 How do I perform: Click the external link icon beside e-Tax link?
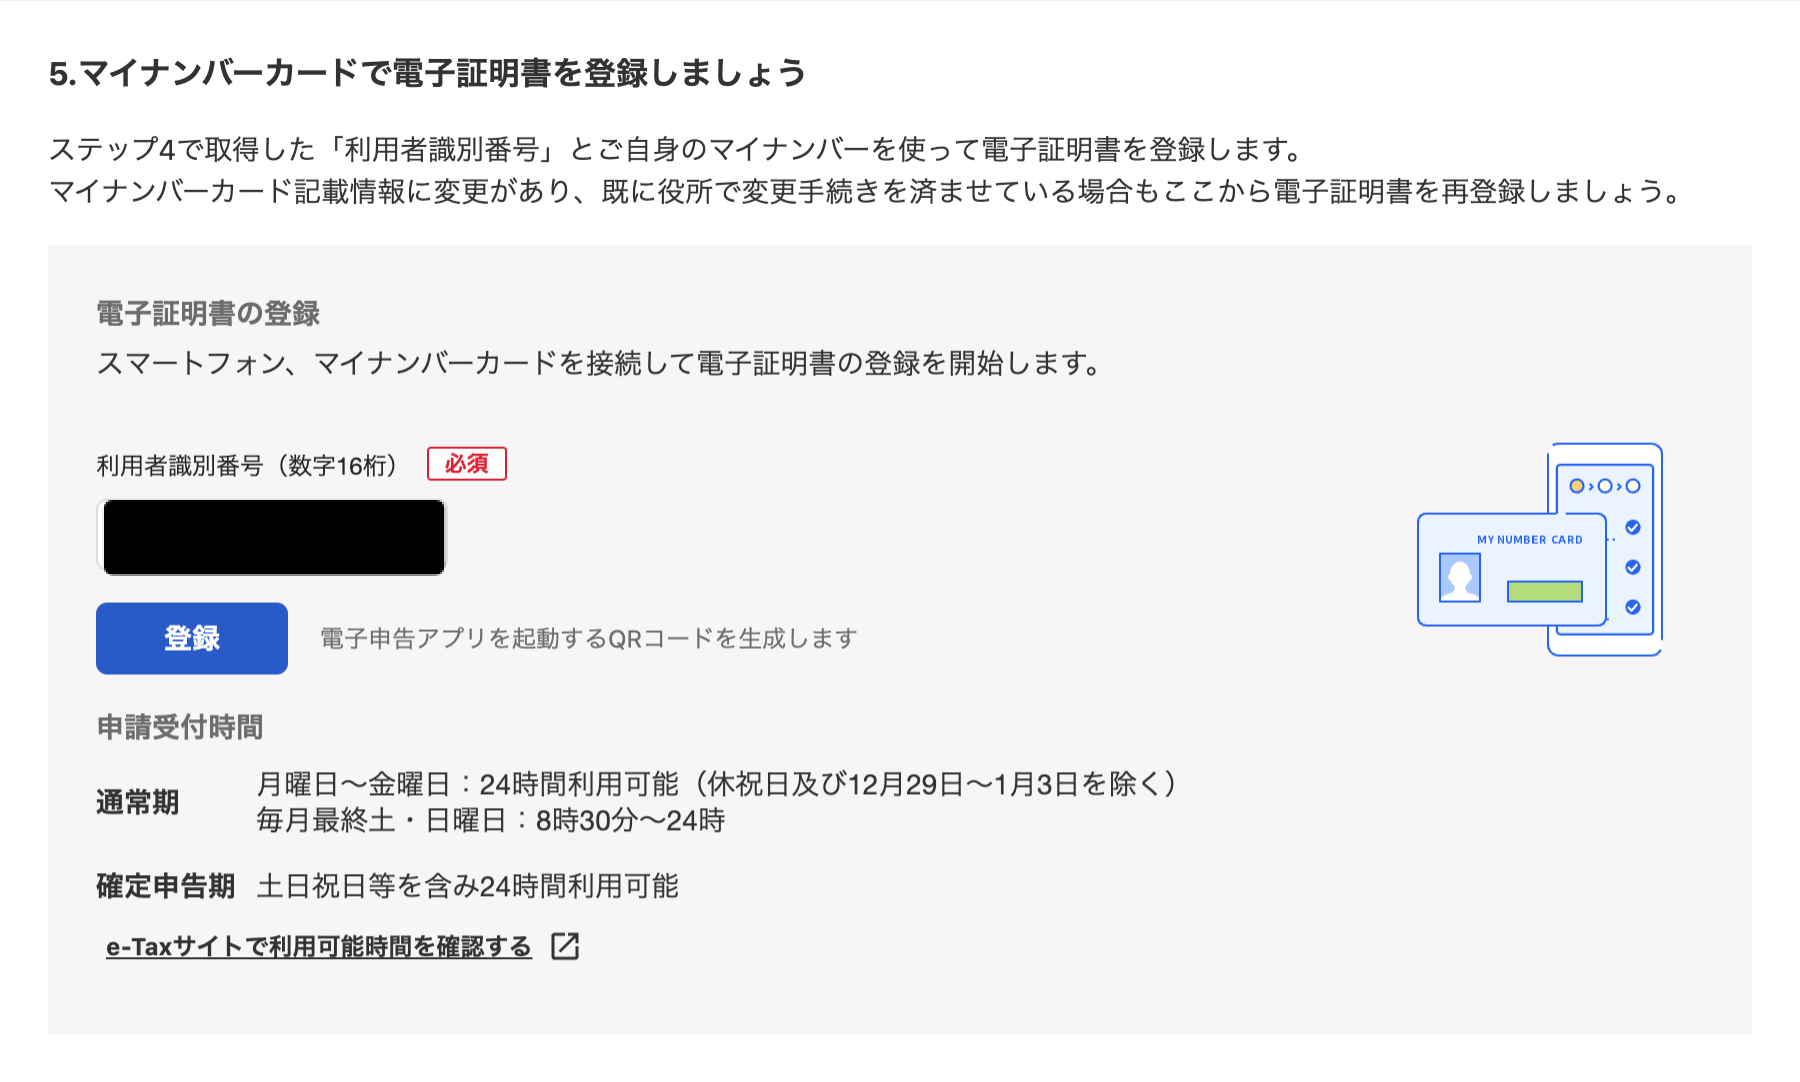(x=566, y=946)
